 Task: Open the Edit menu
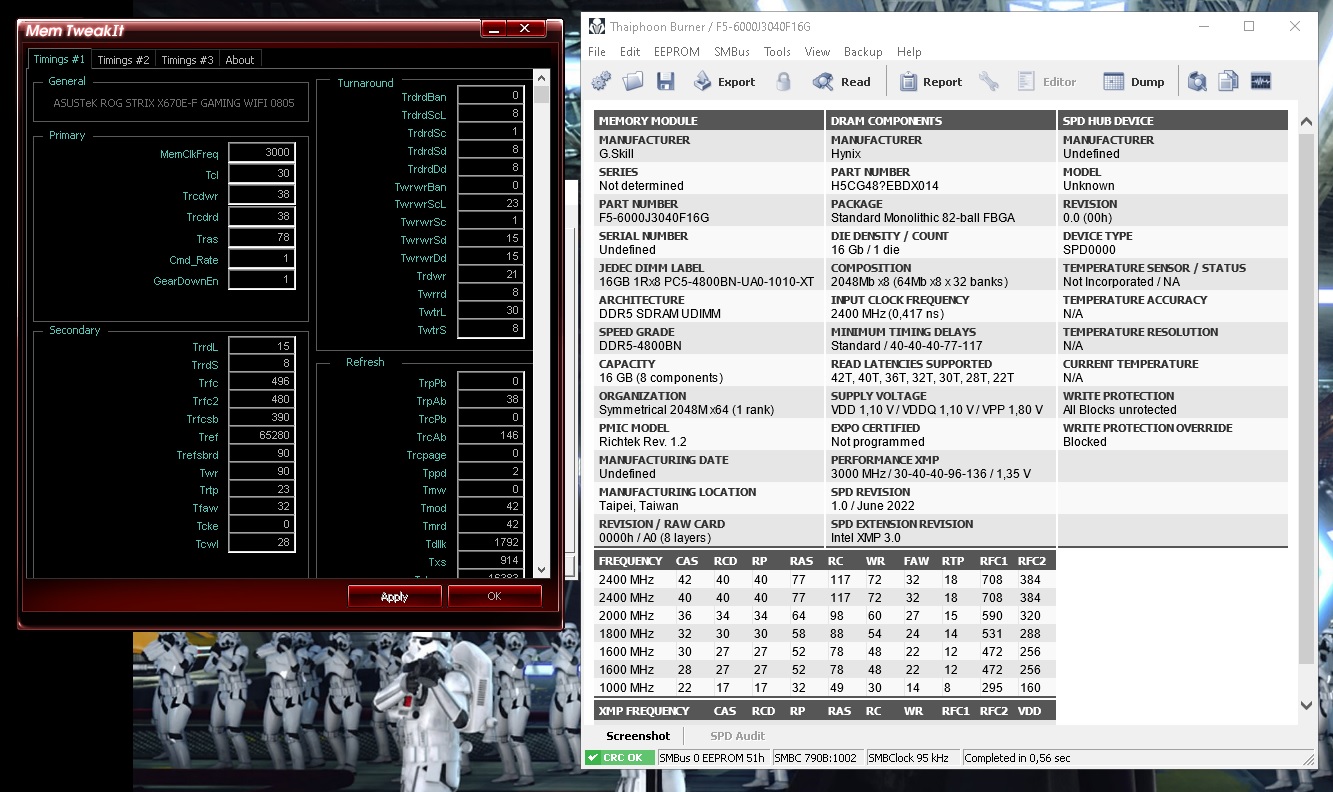point(630,52)
